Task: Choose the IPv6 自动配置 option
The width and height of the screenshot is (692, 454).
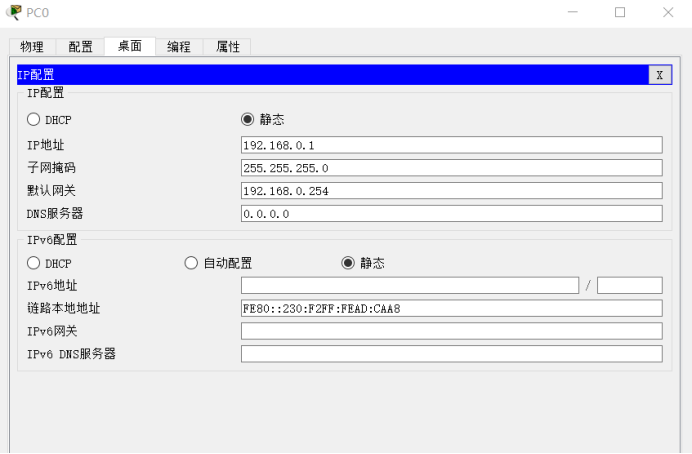Action: [191, 263]
